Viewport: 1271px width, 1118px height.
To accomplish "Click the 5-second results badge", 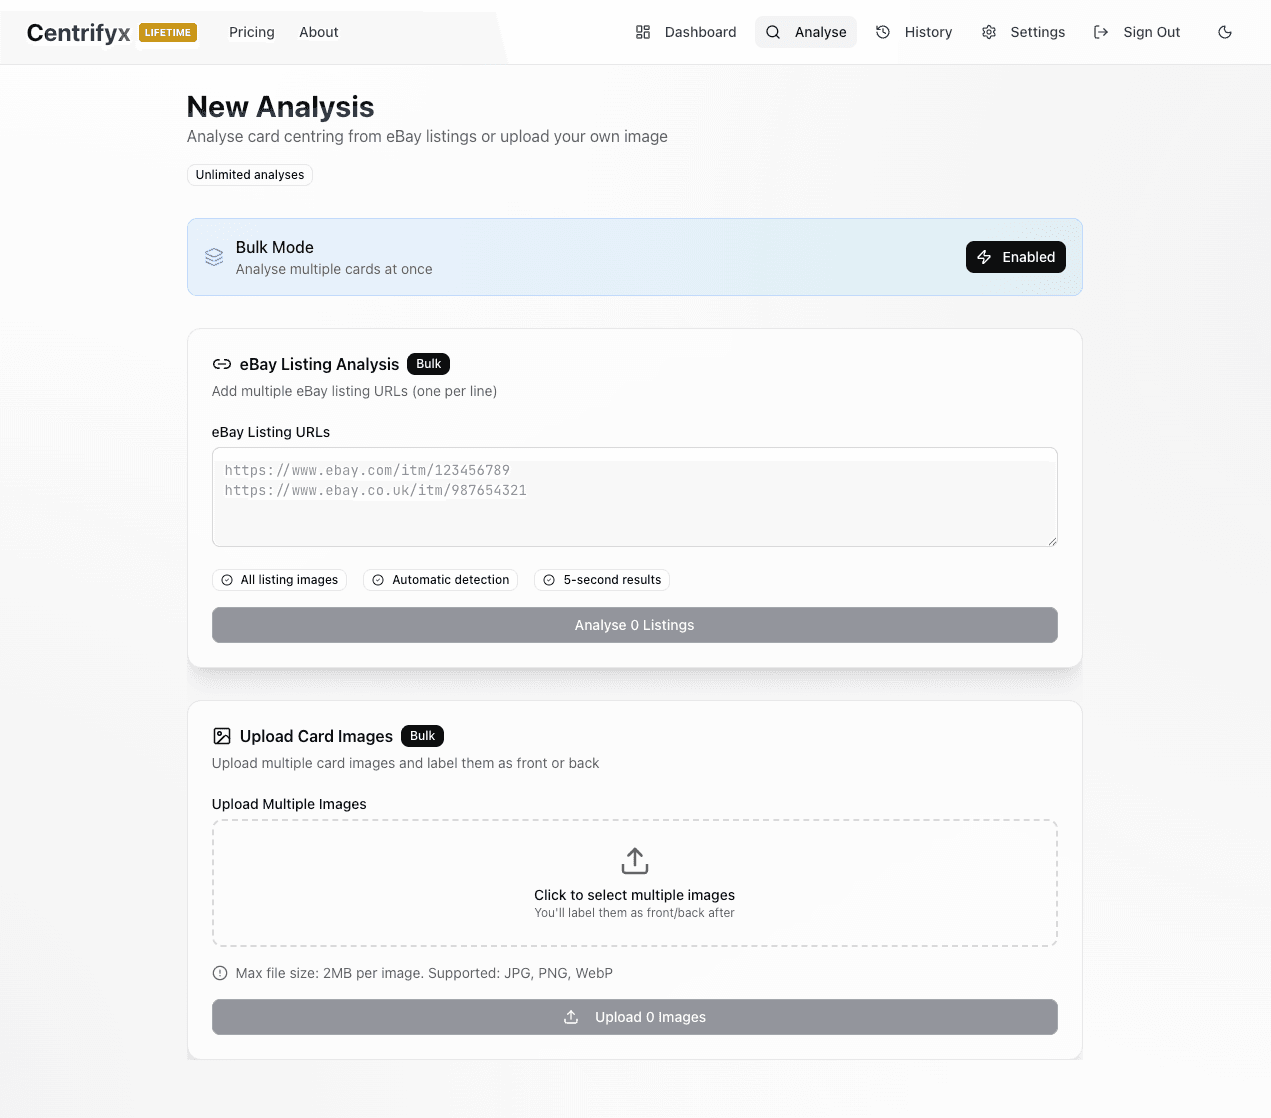I will point(602,580).
